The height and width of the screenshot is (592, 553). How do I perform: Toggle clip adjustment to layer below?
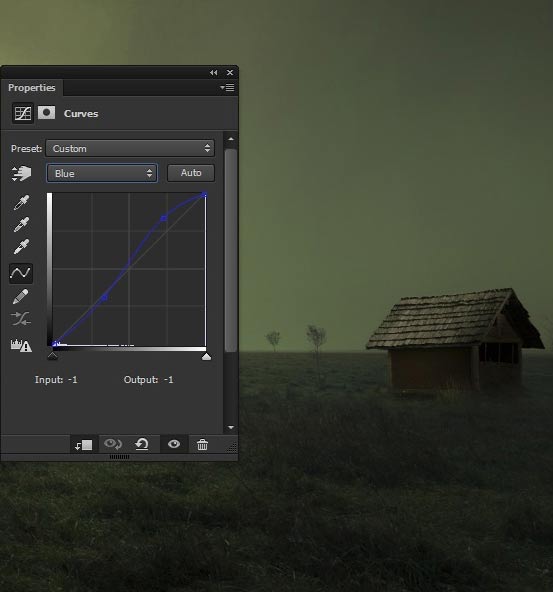pos(84,445)
